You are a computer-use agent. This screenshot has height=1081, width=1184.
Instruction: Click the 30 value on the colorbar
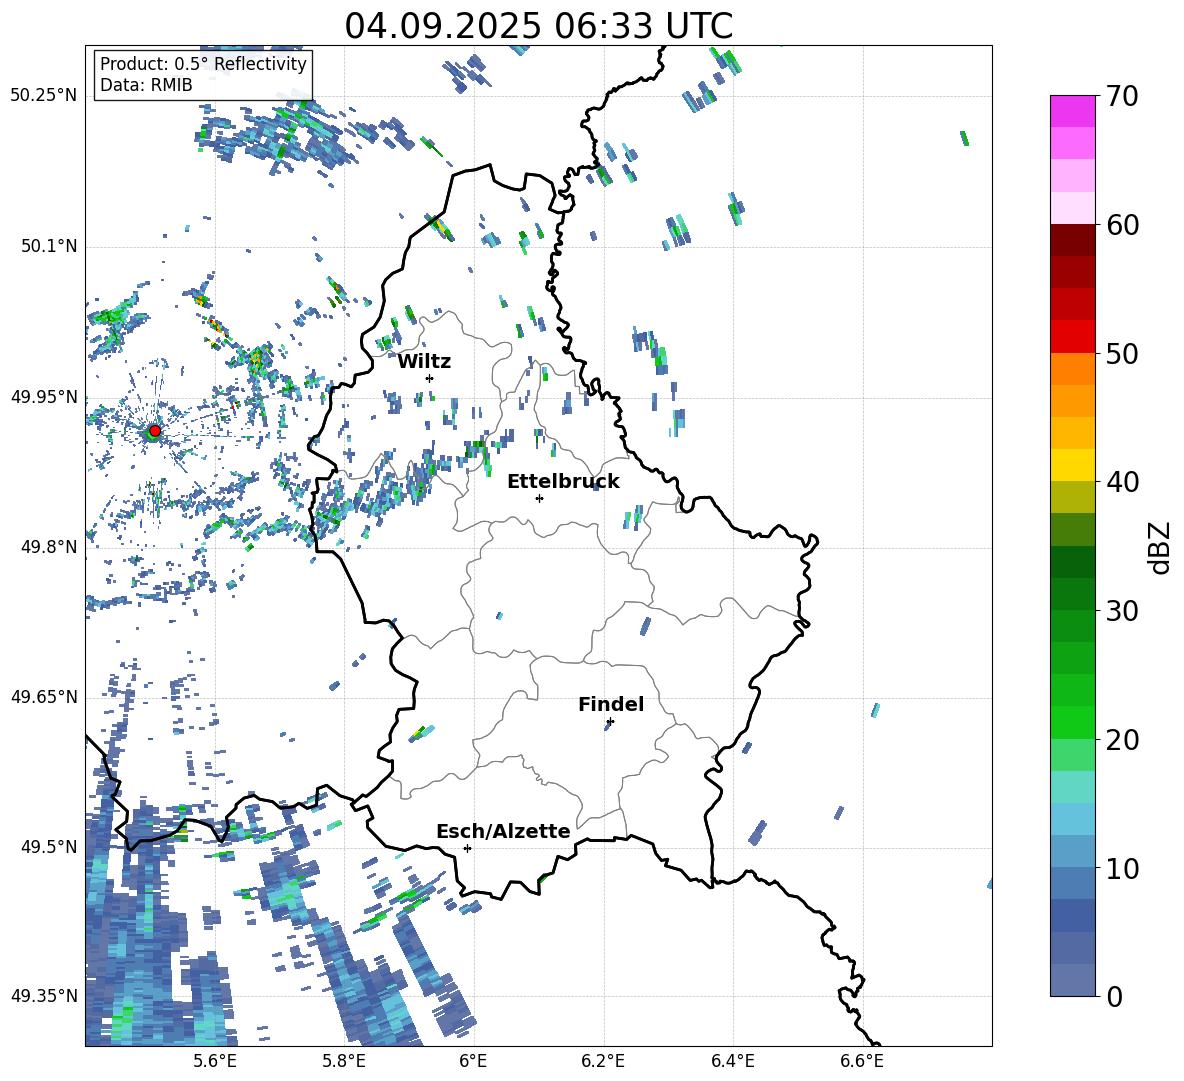click(x=1122, y=611)
